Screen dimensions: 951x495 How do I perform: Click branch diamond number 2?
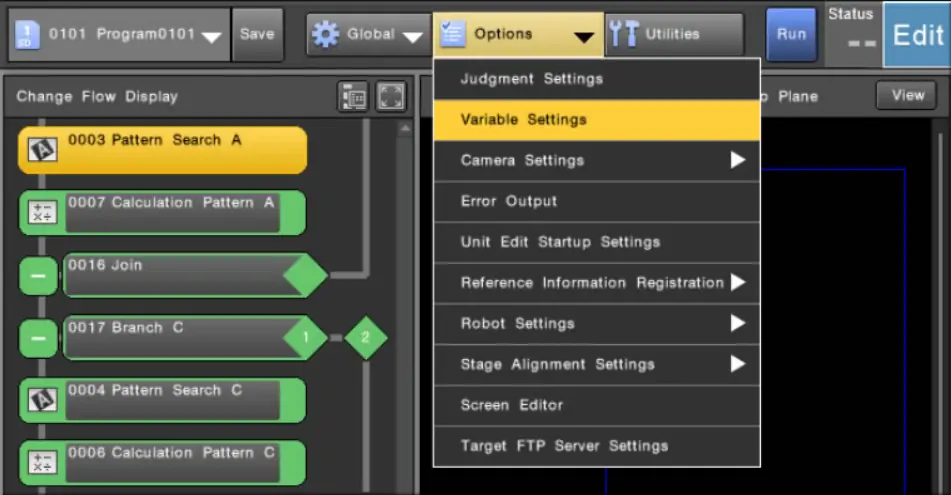tap(366, 337)
